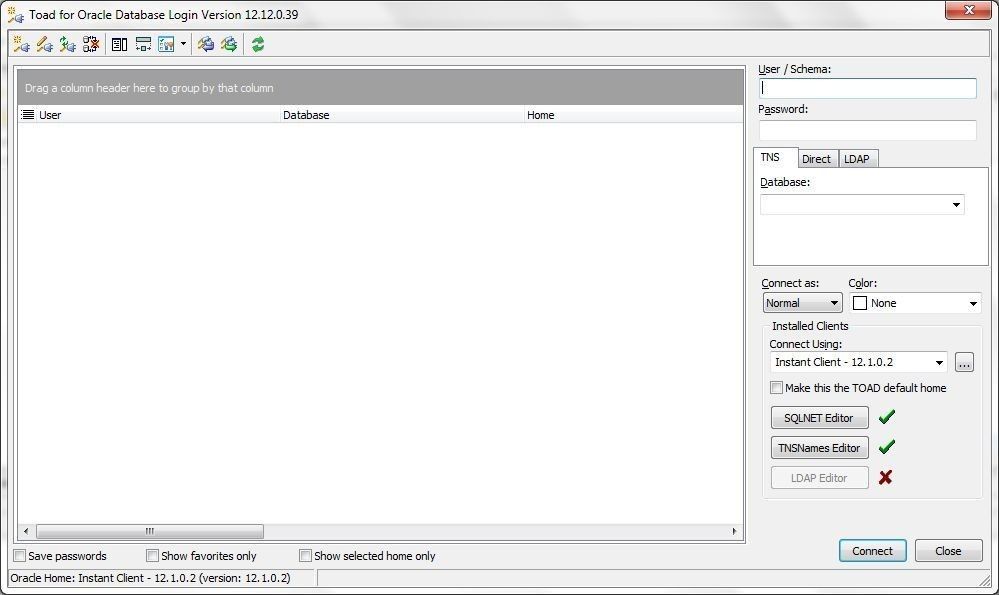Check Make this the TOAD default home
The width and height of the screenshot is (999, 595).
pos(776,387)
